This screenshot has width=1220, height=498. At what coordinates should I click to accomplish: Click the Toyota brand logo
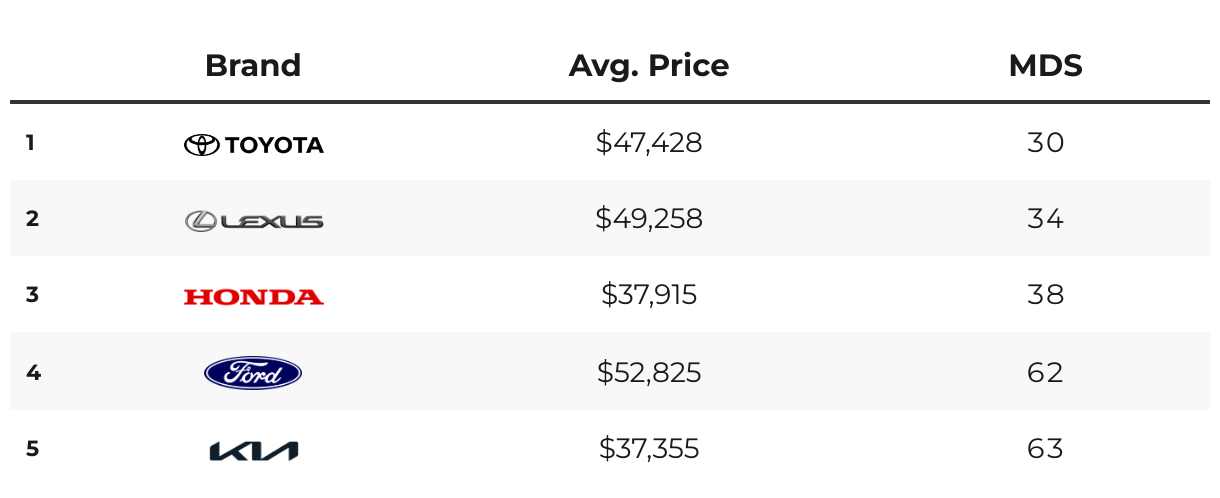[253, 145]
